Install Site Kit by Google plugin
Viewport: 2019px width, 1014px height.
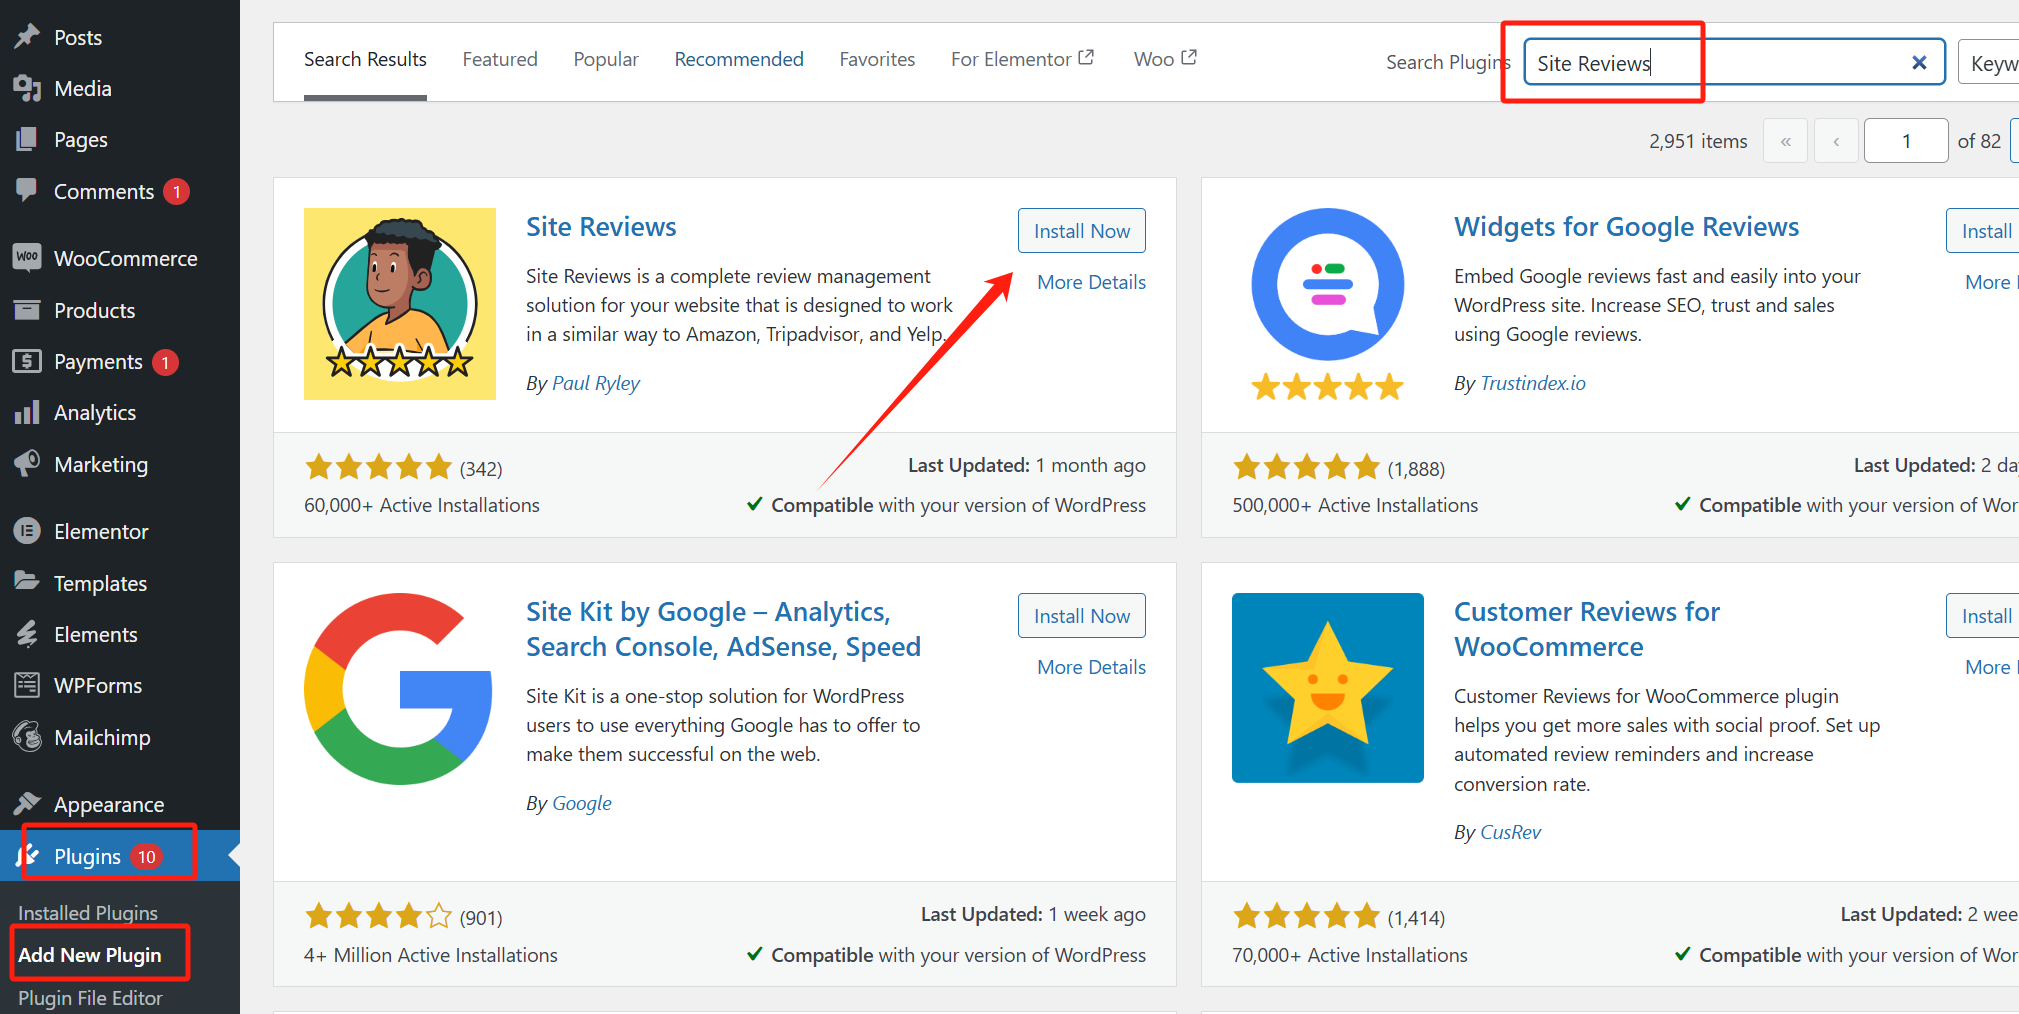(x=1082, y=616)
